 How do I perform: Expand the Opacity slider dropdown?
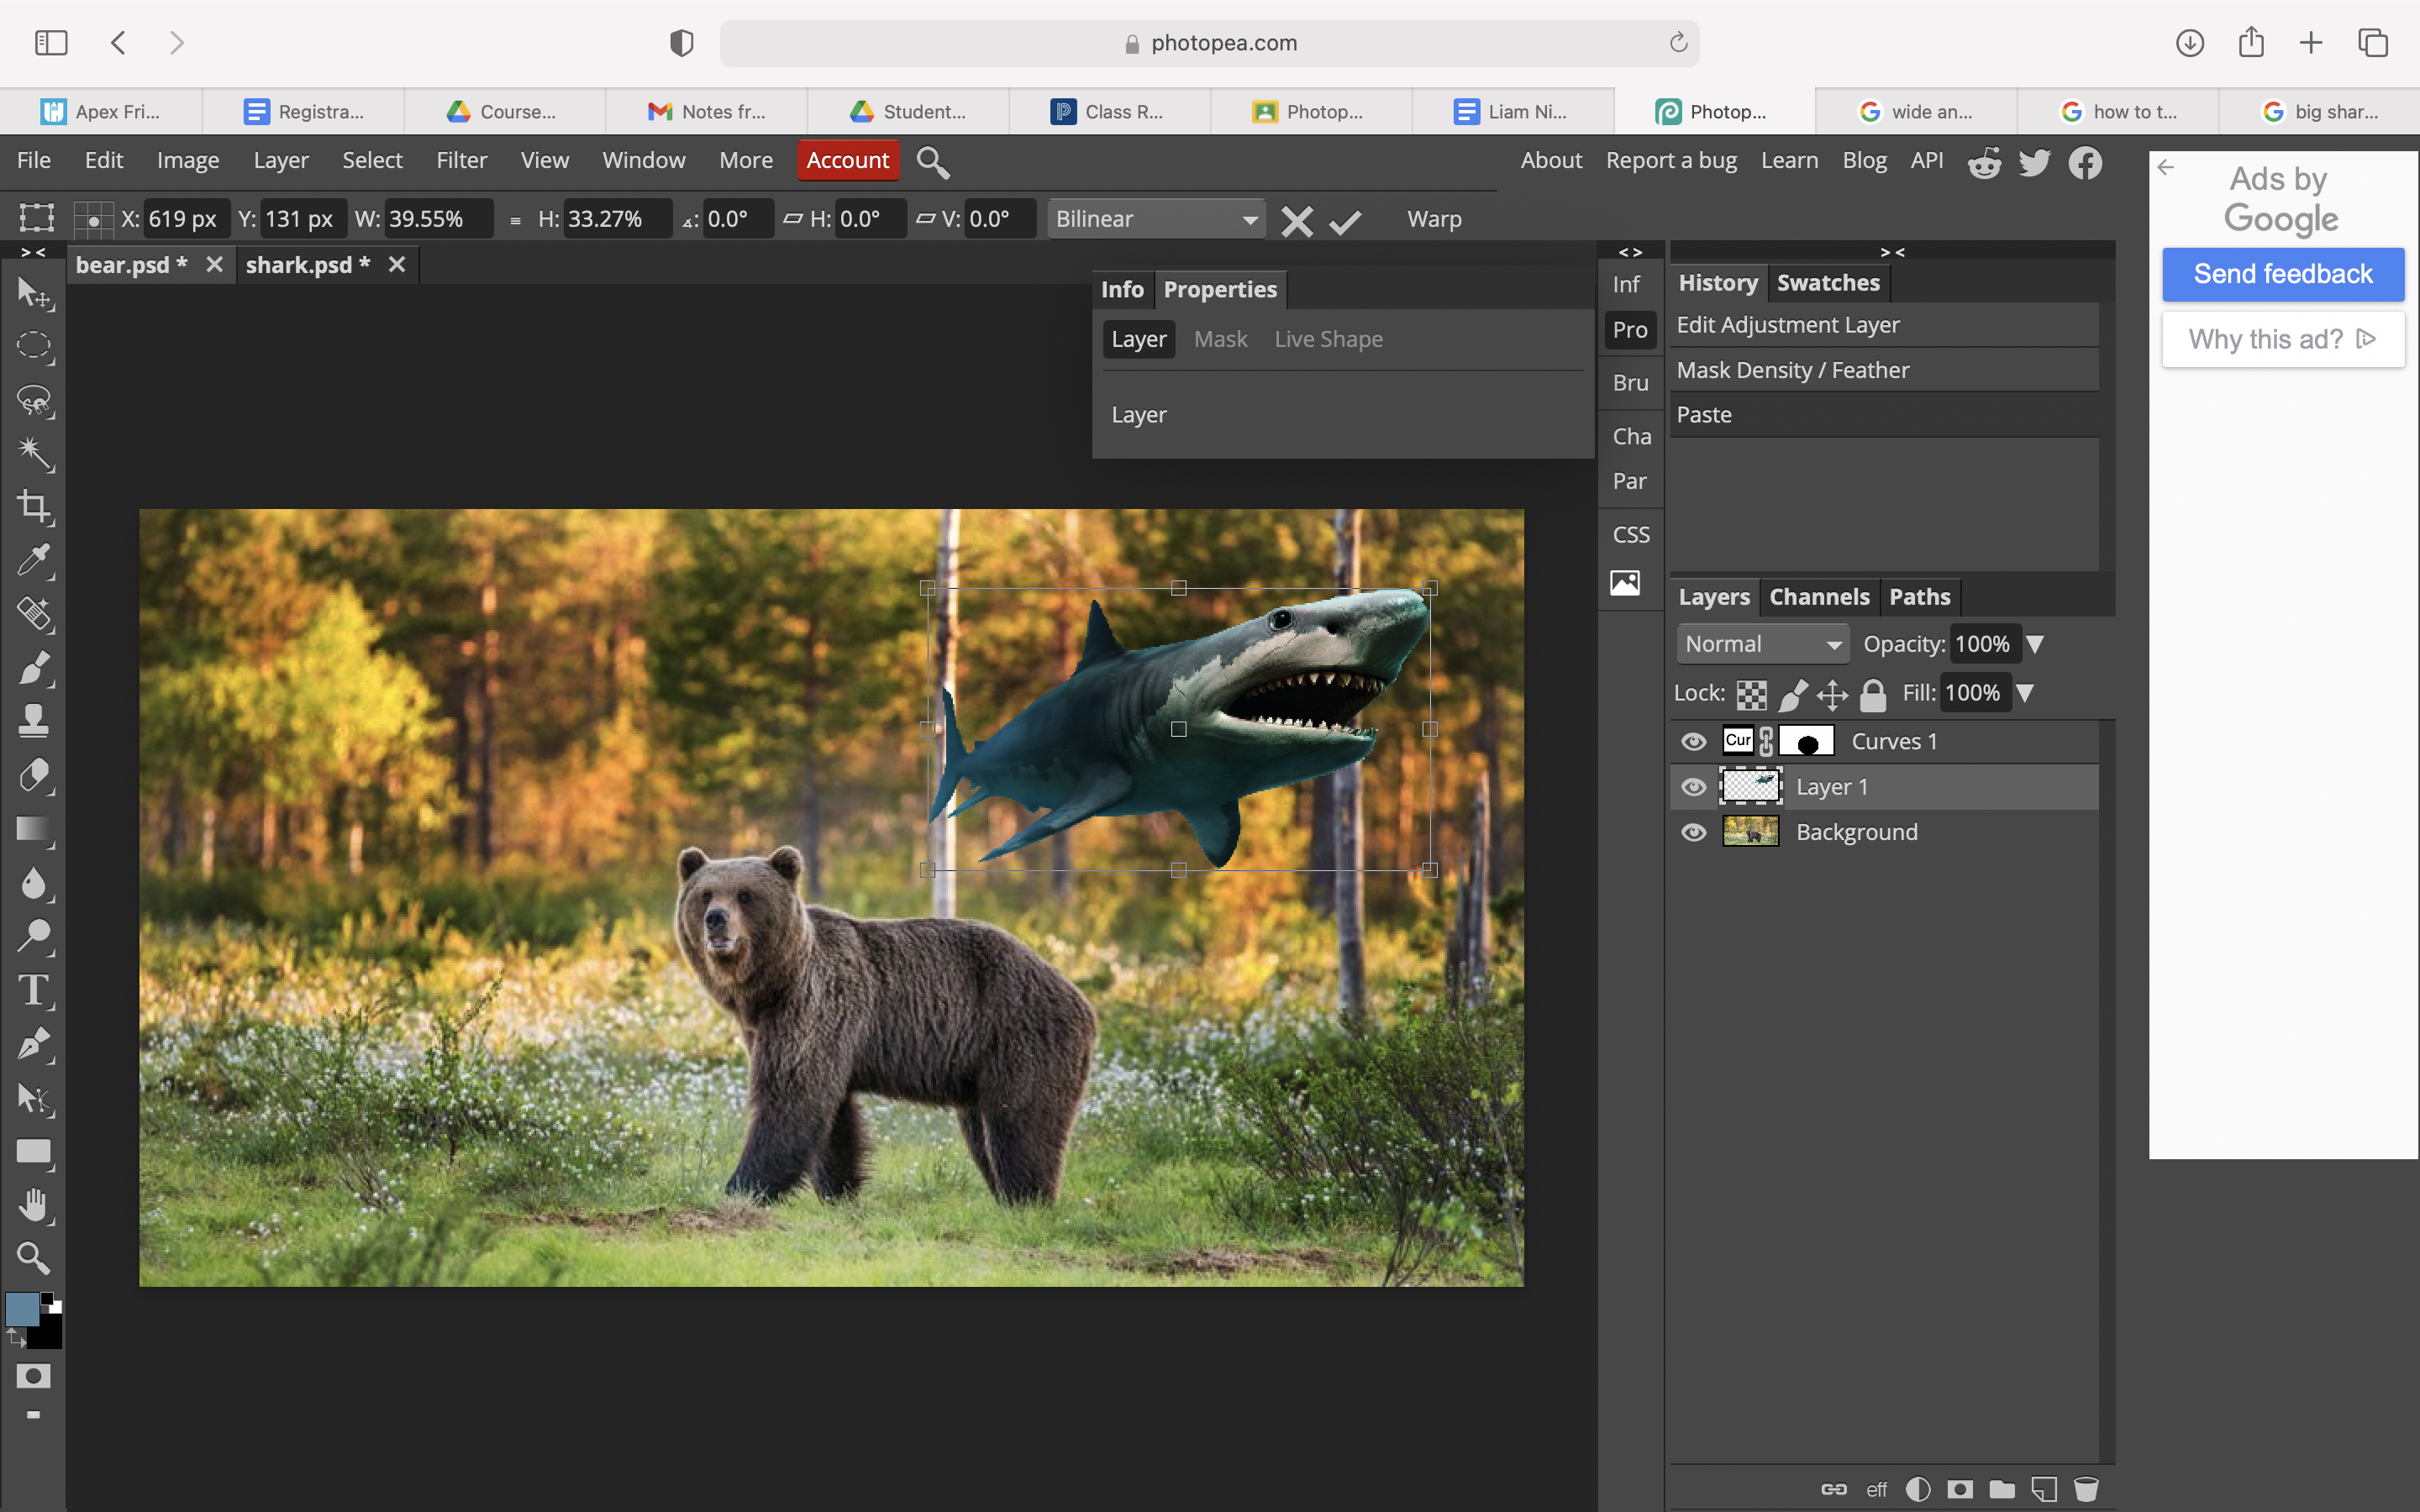click(2037, 643)
